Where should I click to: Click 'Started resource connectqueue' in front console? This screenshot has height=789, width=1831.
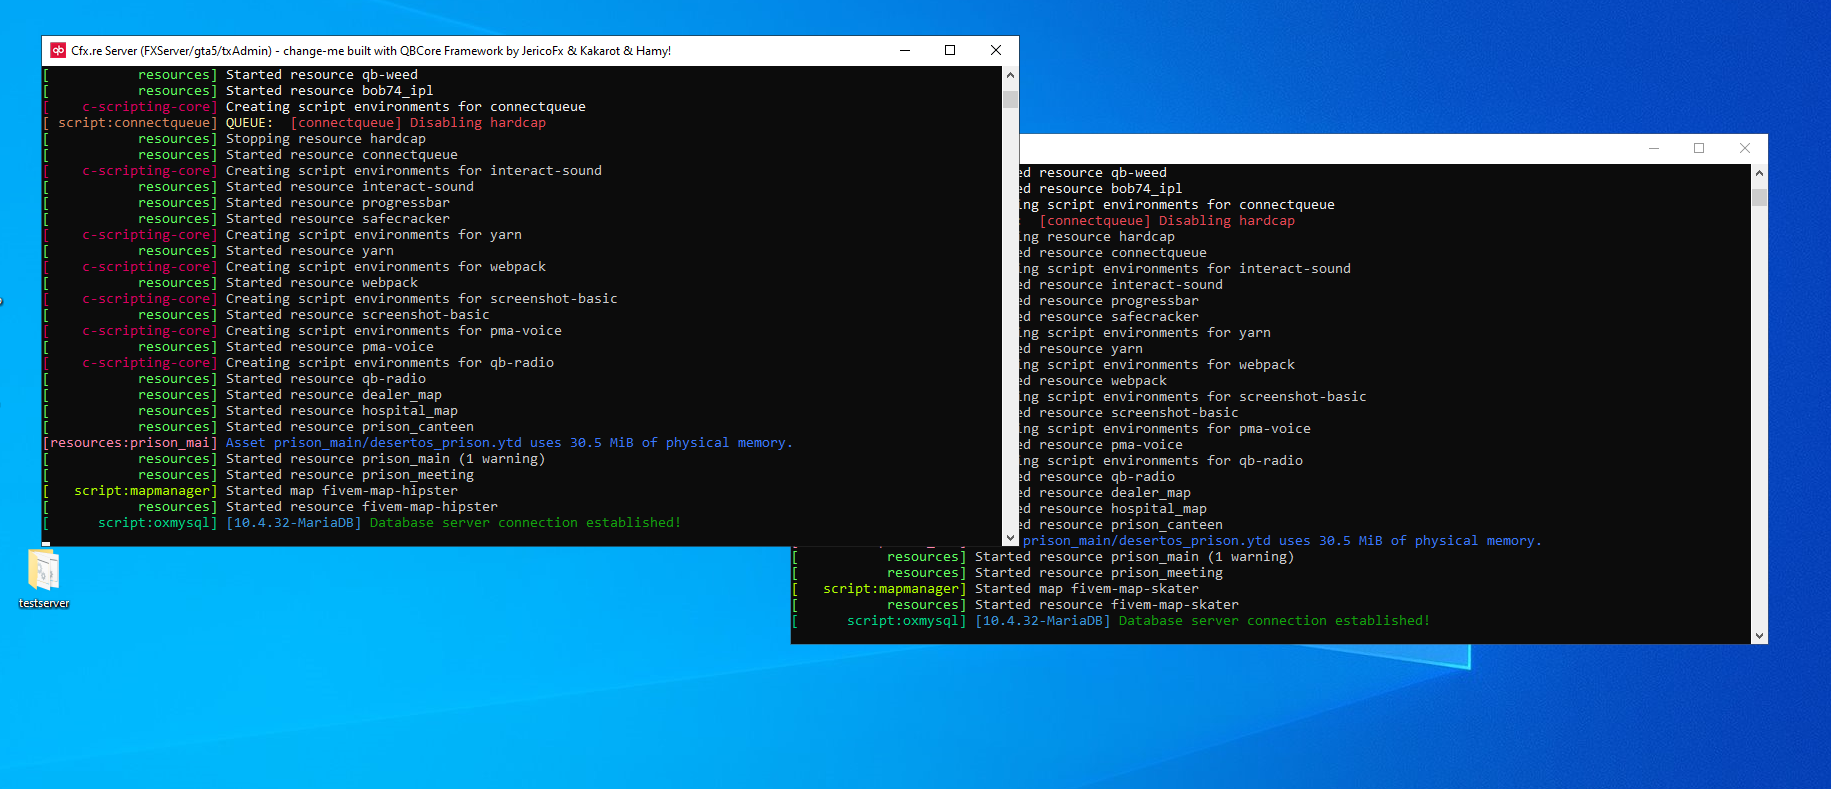pos(342,155)
